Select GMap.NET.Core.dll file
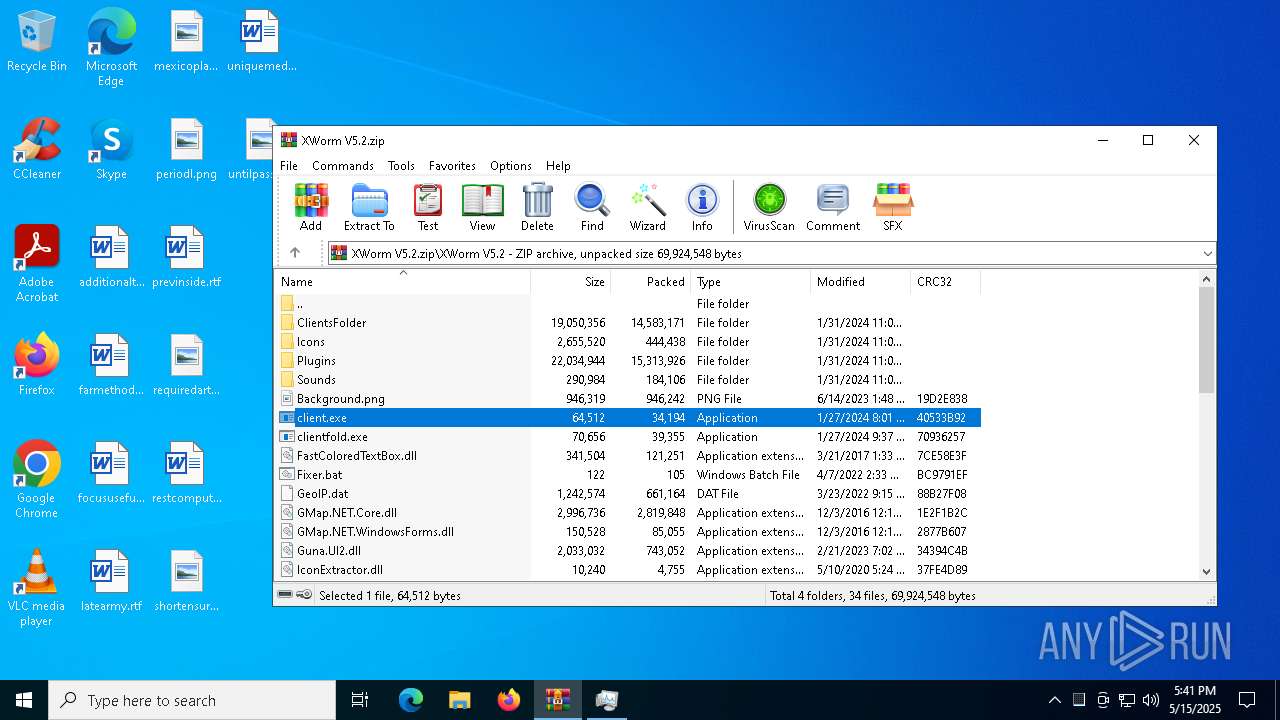The height and width of the screenshot is (720, 1280). [628, 513]
